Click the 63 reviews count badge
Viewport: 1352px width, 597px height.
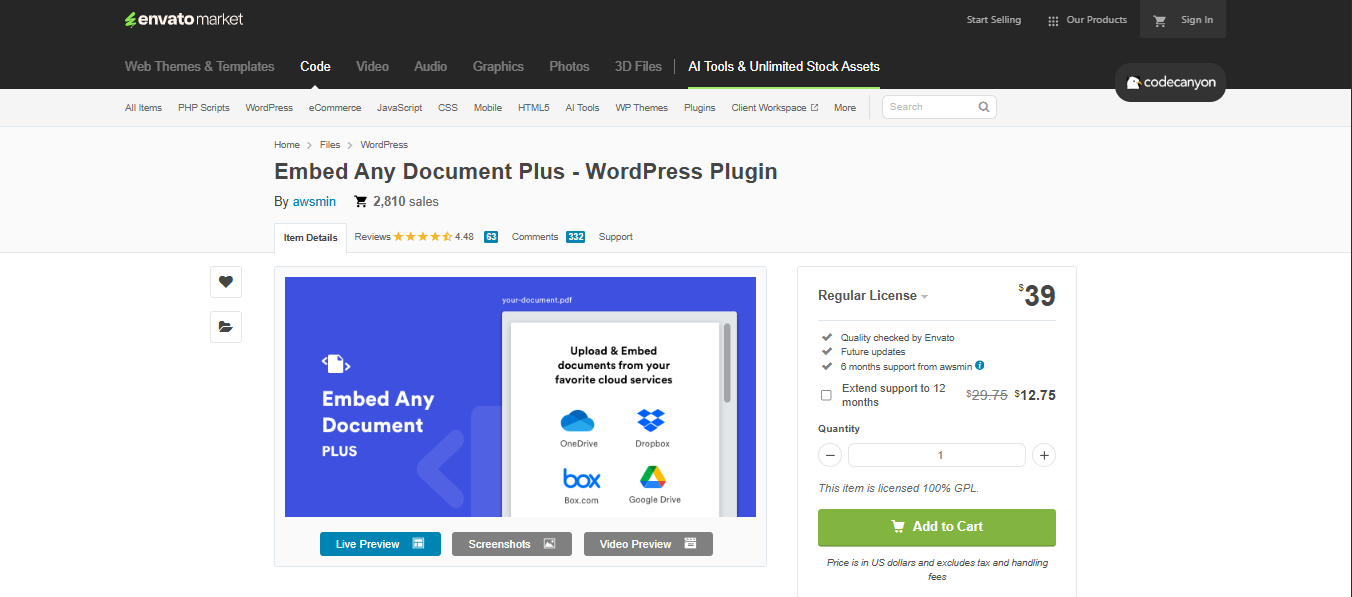pos(491,237)
